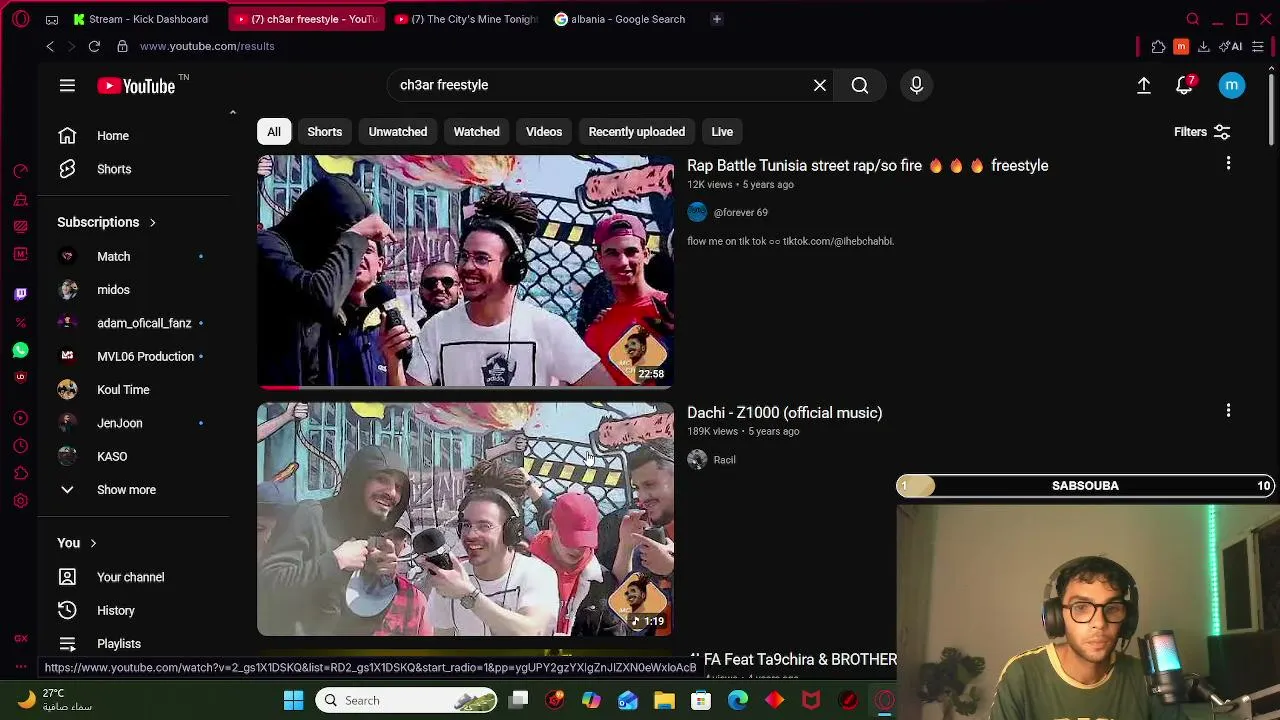Image resolution: width=1280 pixels, height=720 pixels.
Task: Open GX Limiter speedometer in Opera sidebar
Action: 20,171
